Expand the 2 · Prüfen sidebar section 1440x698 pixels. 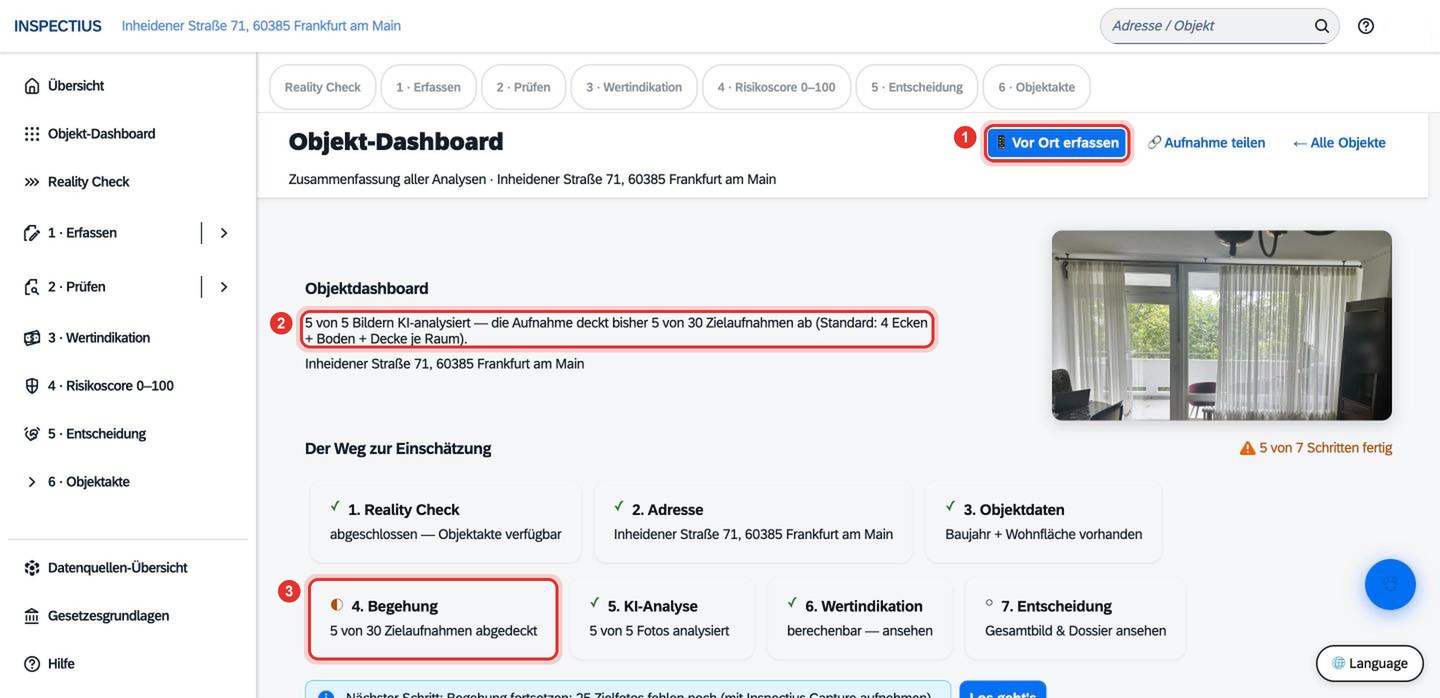224,287
